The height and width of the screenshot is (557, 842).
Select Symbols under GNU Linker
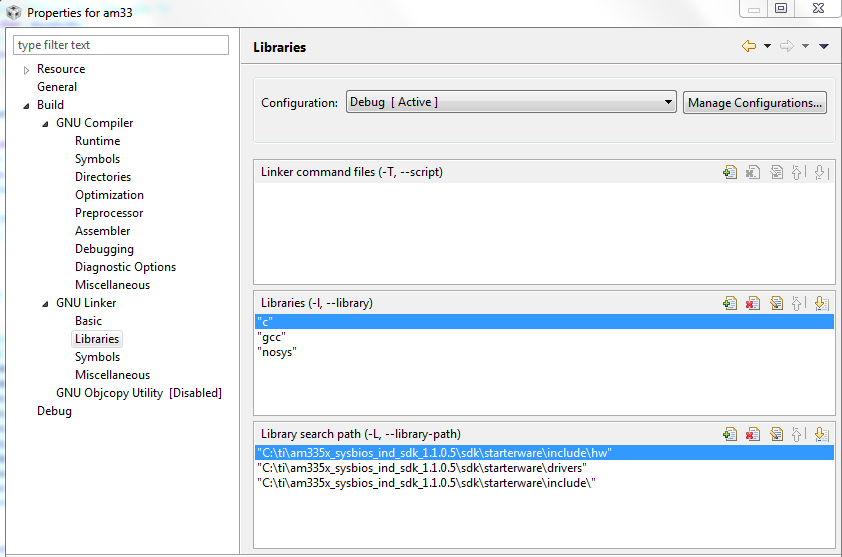[x=97, y=357]
